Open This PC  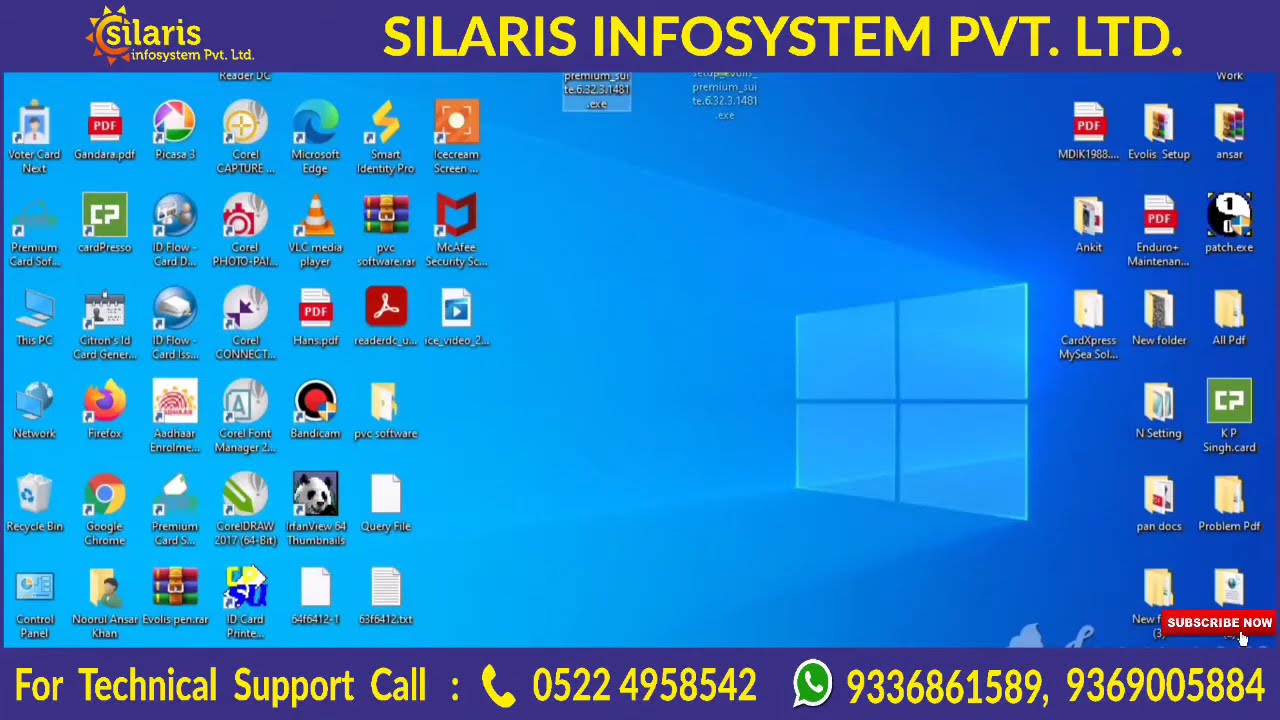pyautogui.click(x=35, y=316)
